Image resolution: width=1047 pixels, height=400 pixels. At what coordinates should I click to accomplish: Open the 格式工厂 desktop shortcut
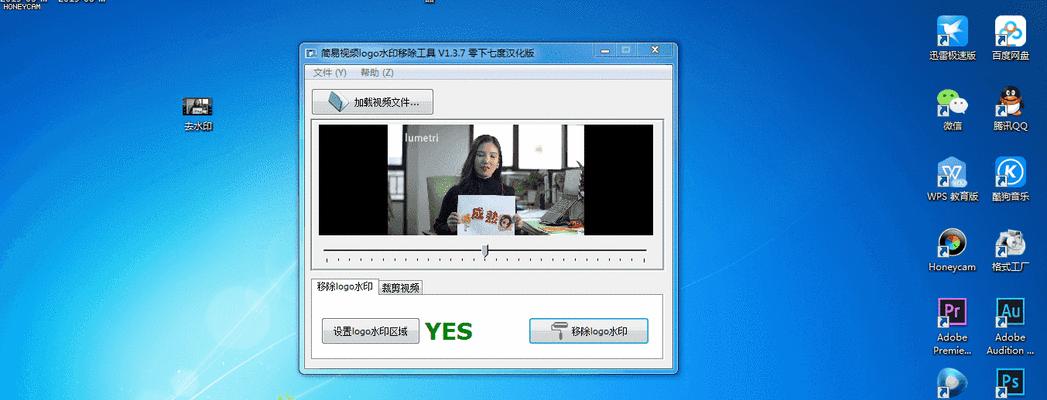1010,250
